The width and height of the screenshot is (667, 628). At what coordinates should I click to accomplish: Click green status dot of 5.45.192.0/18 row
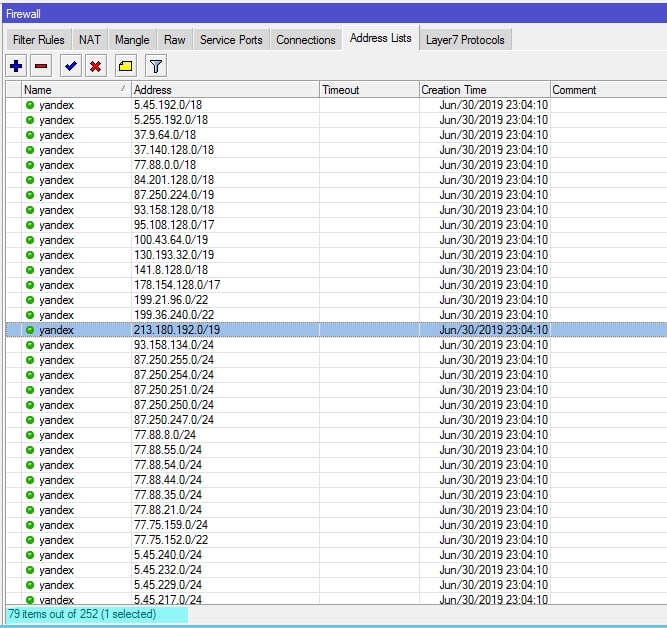(x=30, y=105)
